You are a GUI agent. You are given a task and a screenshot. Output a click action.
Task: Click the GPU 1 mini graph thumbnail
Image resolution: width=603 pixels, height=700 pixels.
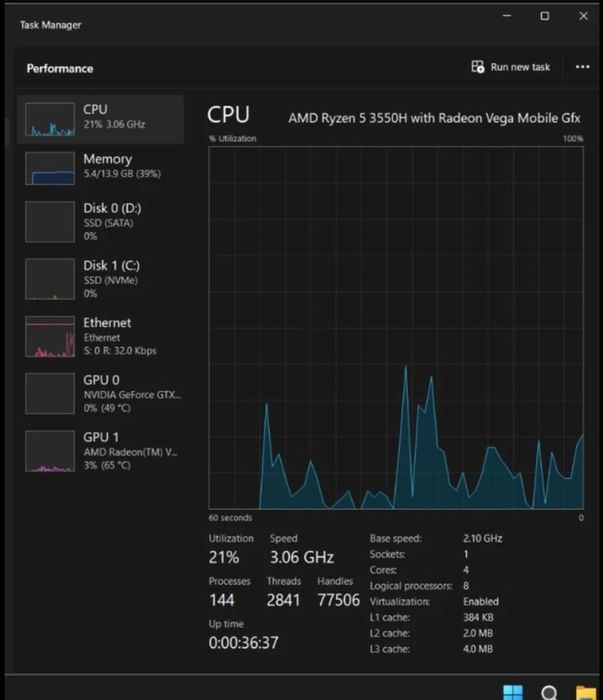pos(50,452)
